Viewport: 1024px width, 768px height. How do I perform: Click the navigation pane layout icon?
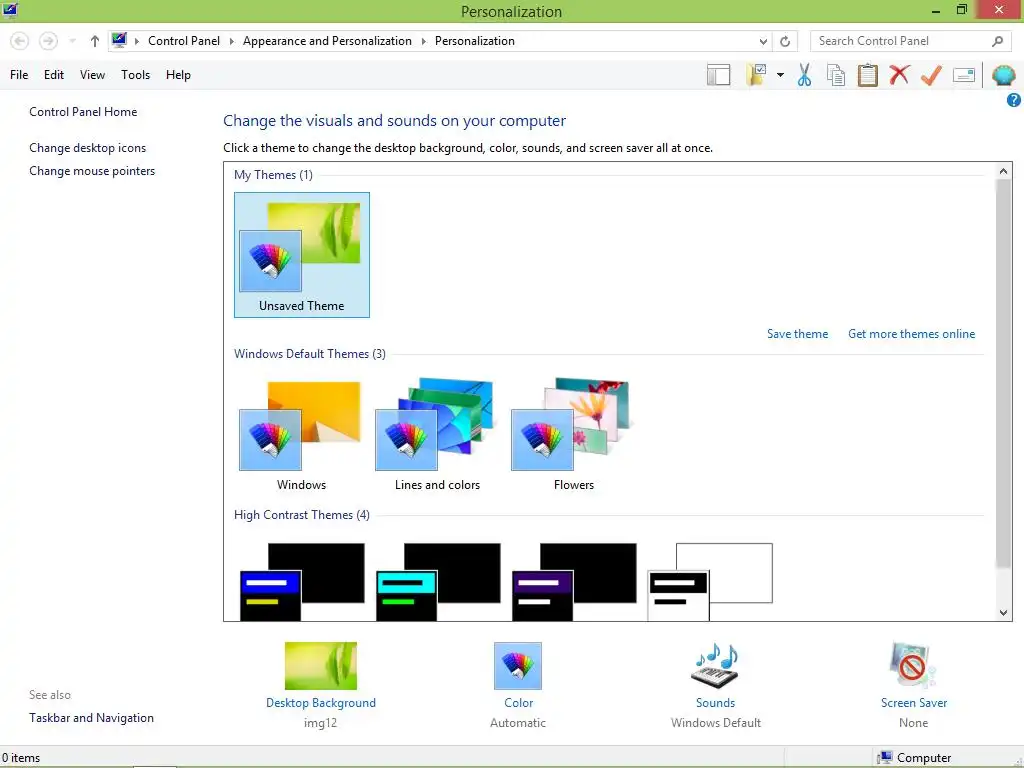[x=718, y=75]
